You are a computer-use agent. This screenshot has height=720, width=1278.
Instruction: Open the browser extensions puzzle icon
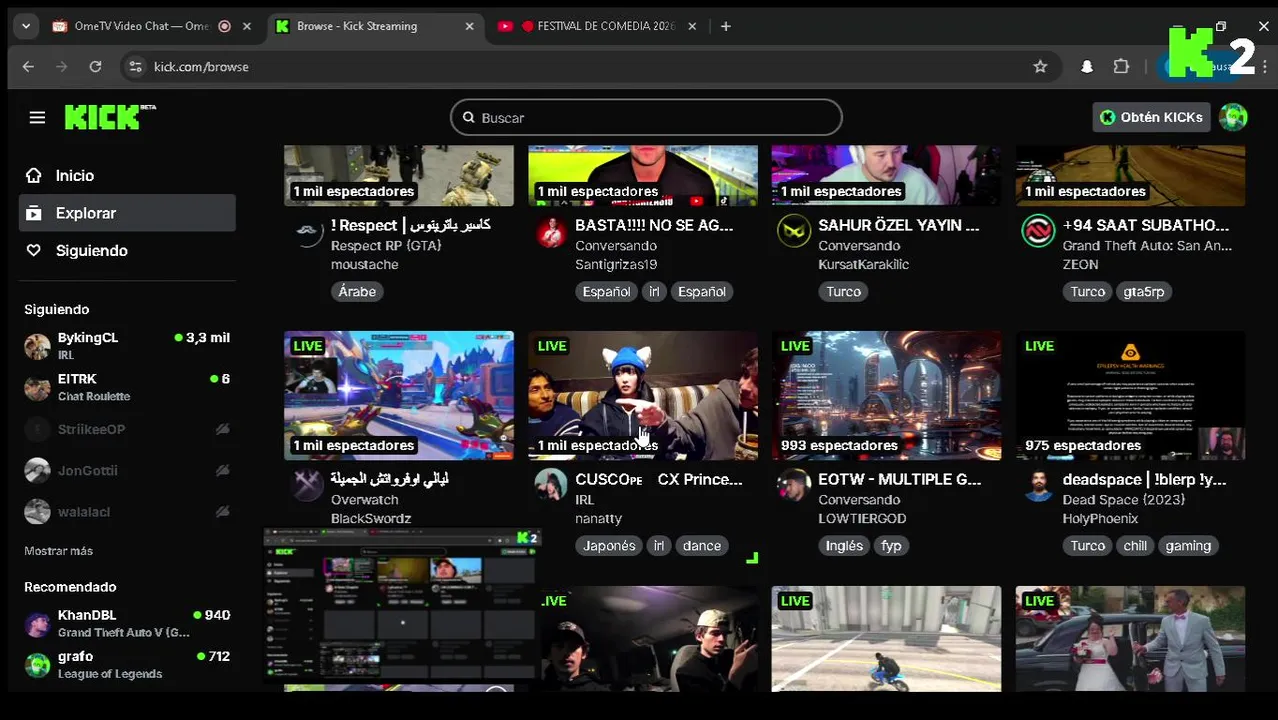coord(1121,66)
